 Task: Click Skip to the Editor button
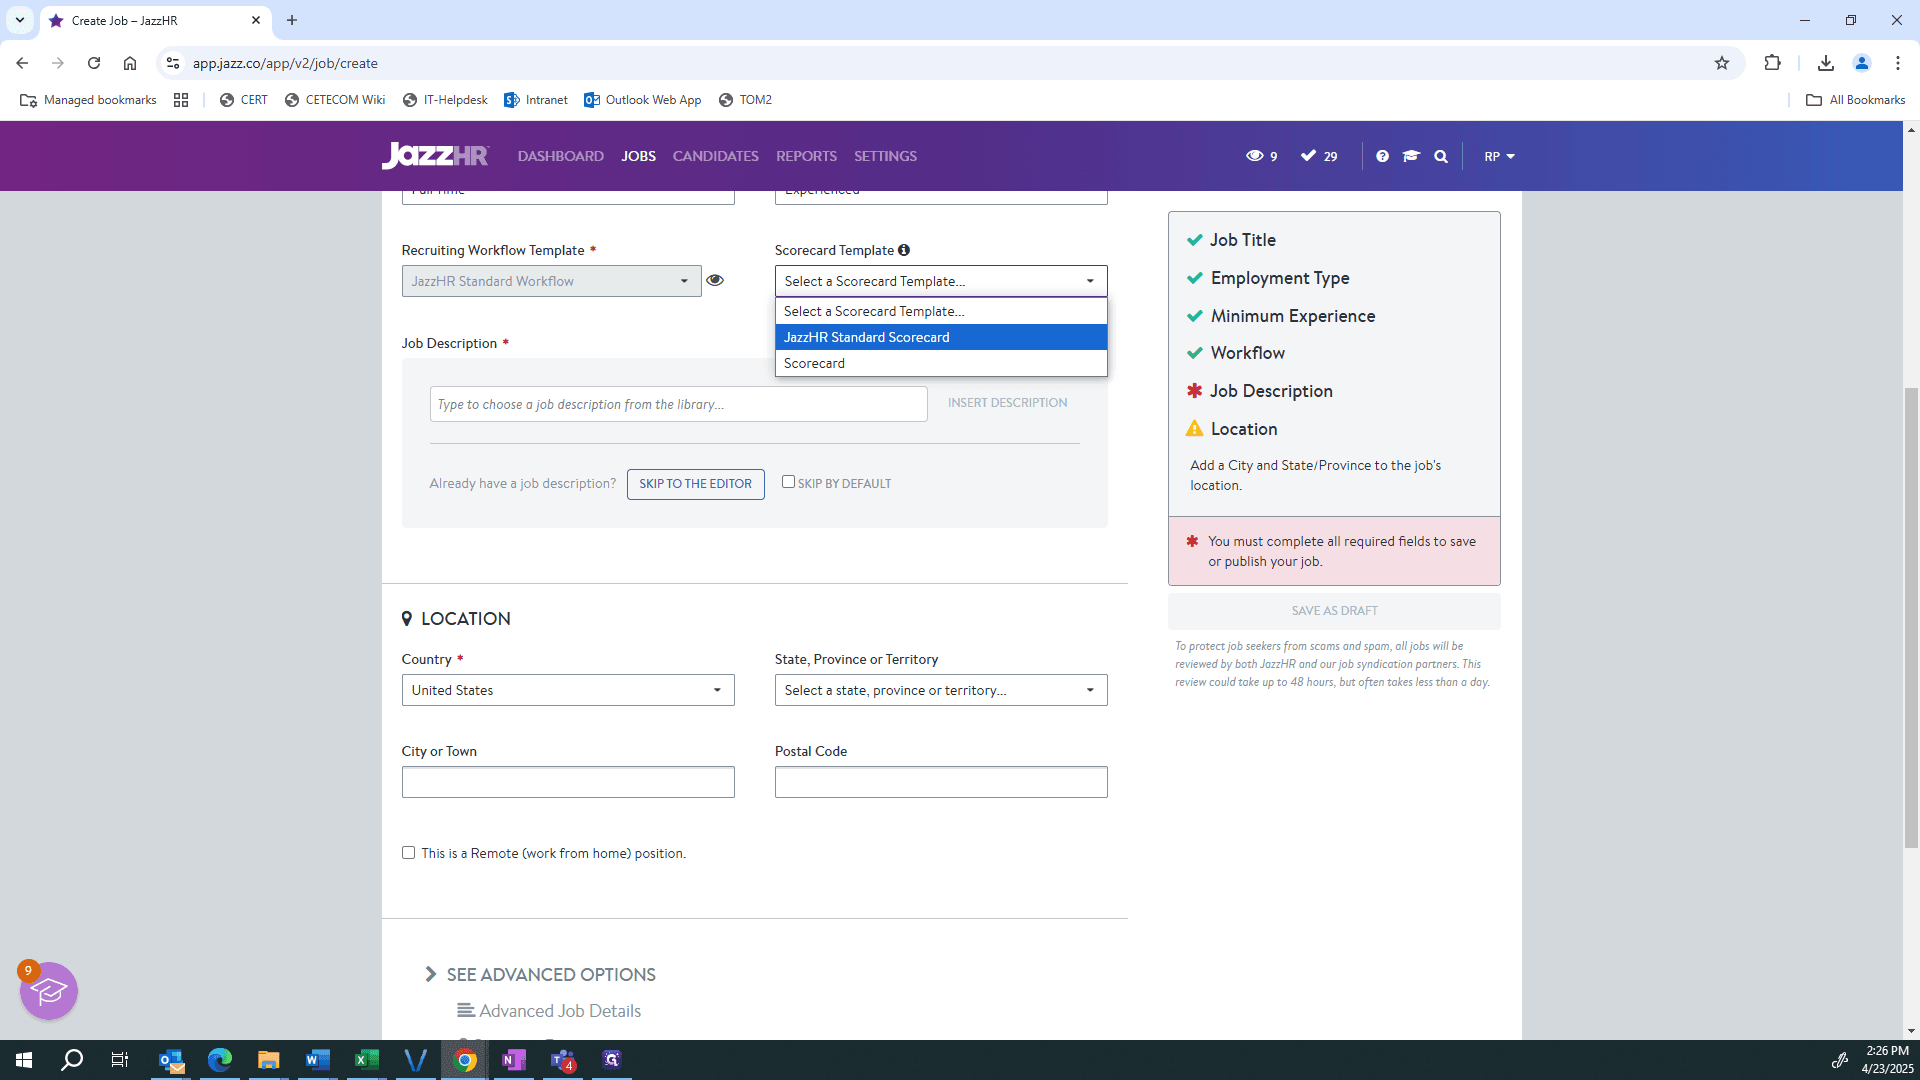click(x=696, y=484)
